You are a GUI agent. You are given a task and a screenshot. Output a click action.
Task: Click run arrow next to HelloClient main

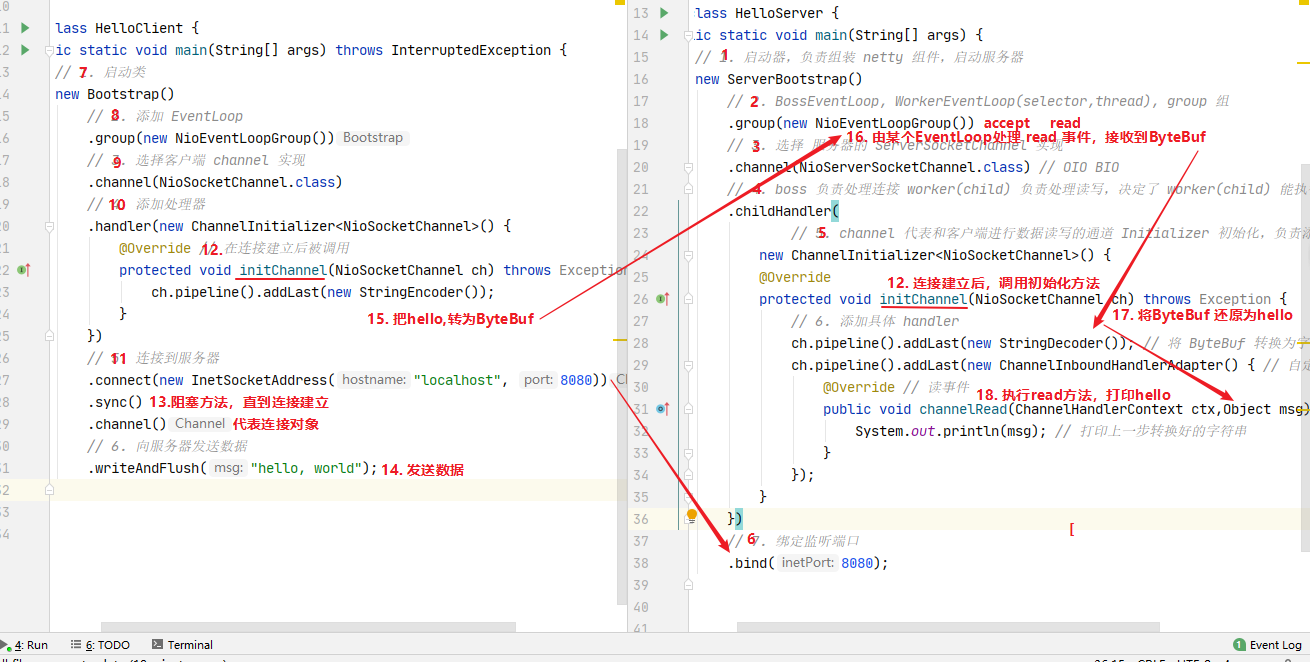[24, 50]
